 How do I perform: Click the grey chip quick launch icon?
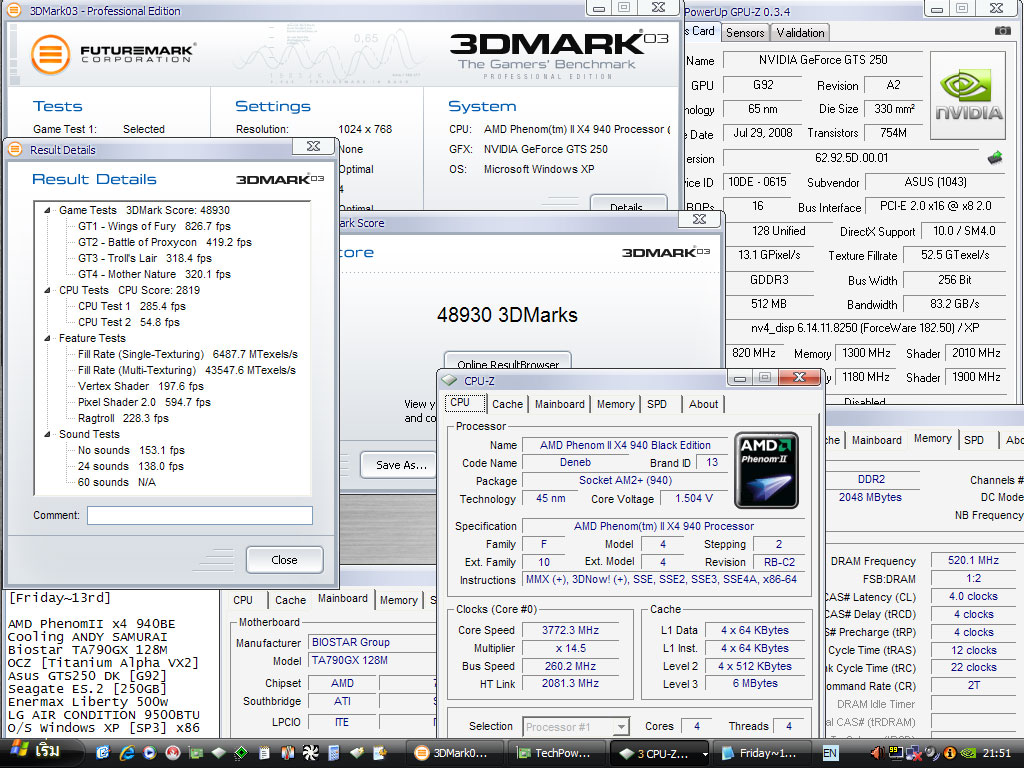(x=218, y=752)
